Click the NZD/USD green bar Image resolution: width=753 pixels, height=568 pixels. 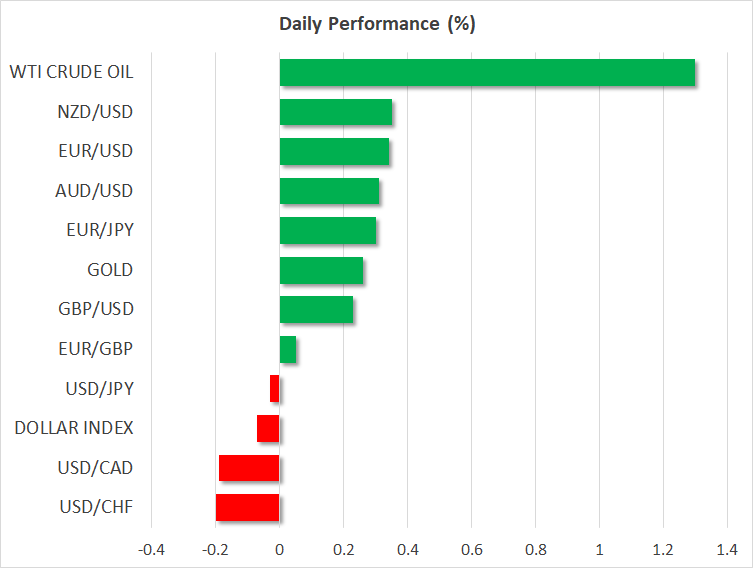pos(335,112)
